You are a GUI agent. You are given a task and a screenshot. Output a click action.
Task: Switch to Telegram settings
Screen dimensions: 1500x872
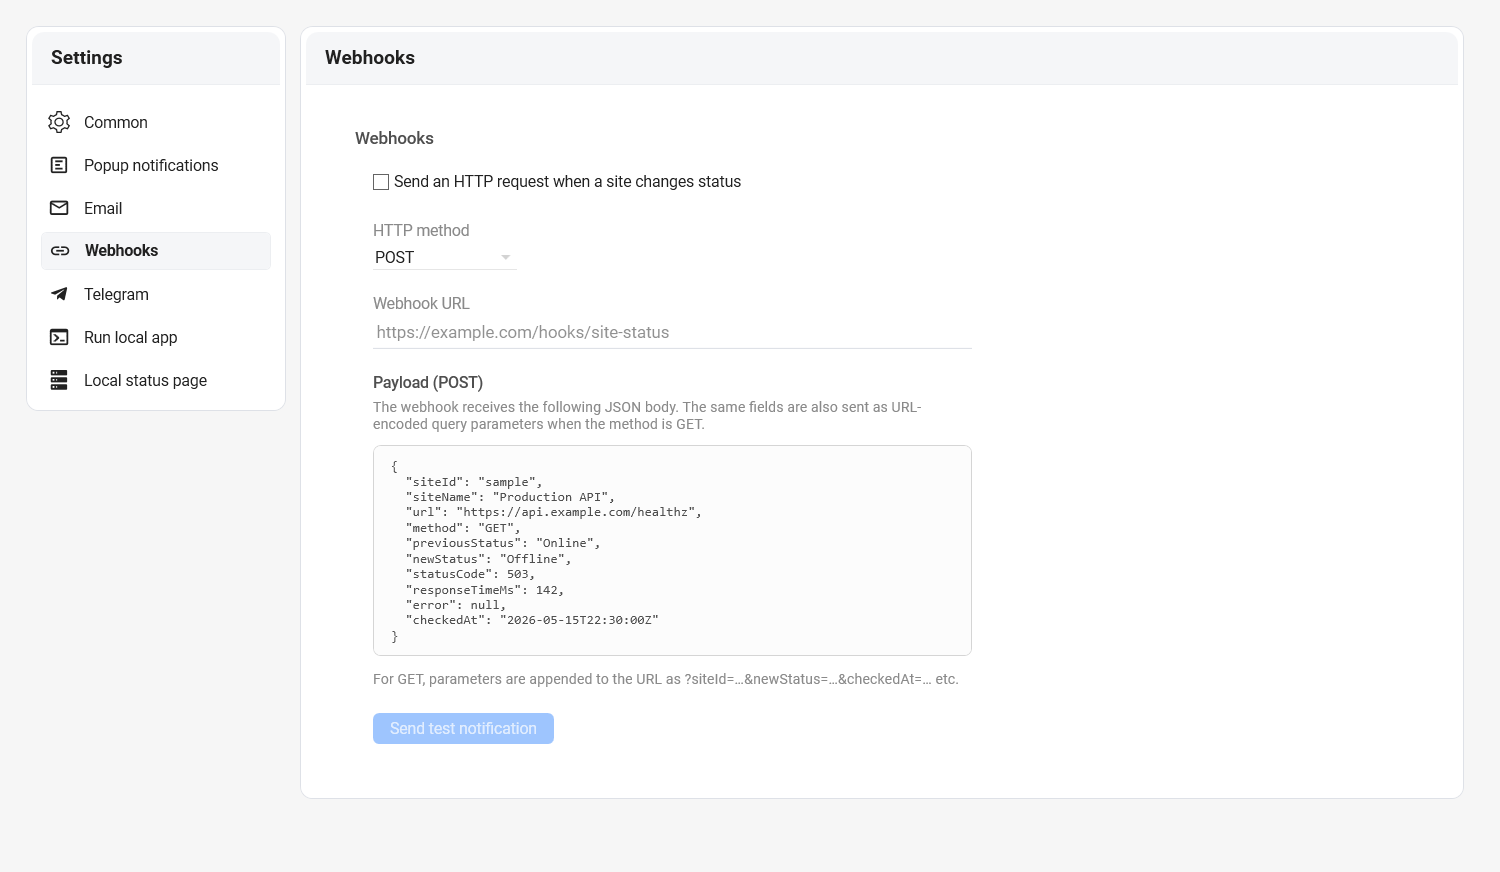156,294
